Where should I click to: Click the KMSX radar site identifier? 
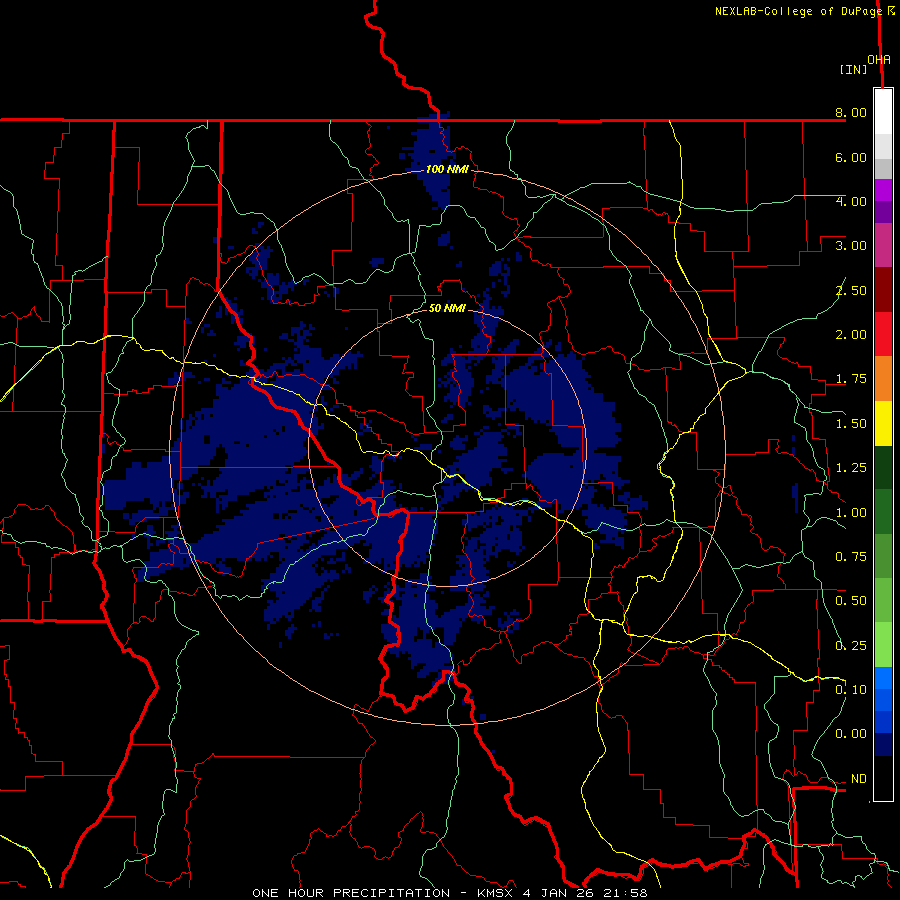(x=495, y=893)
